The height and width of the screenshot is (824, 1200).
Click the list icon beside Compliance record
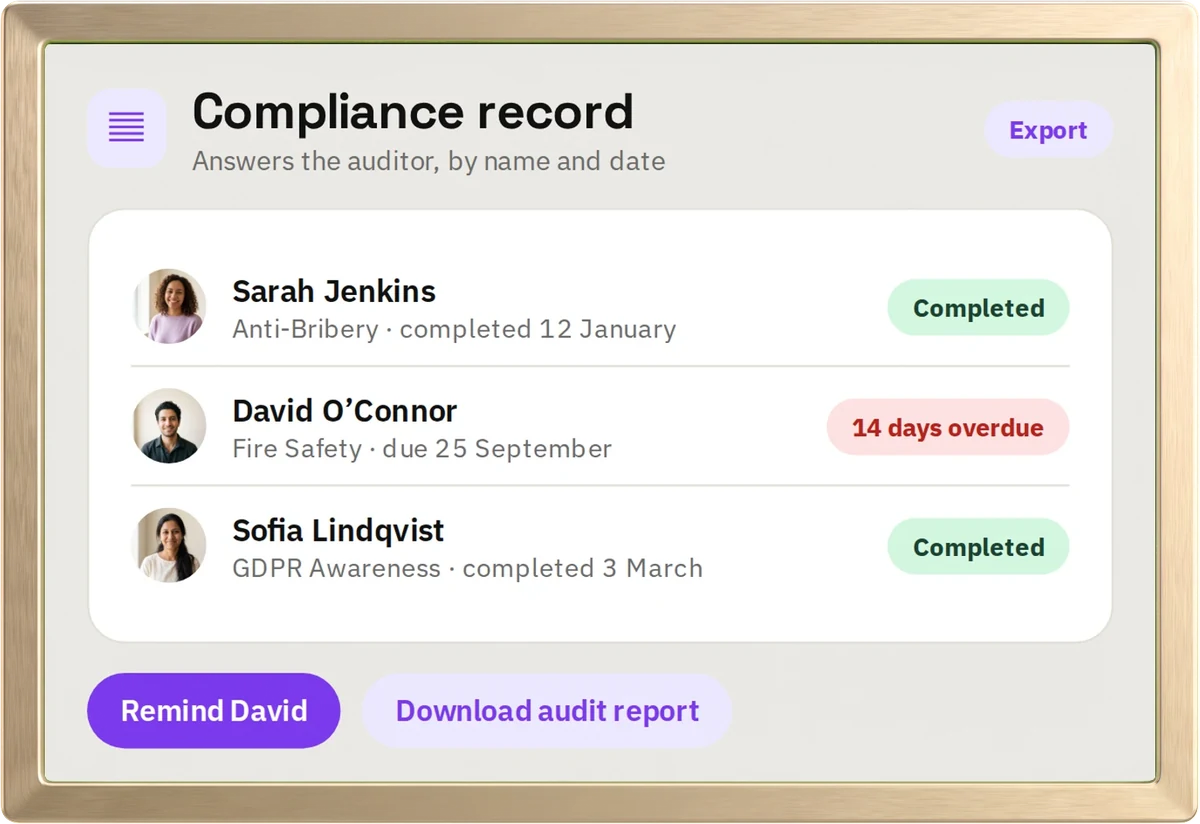pyautogui.click(x=127, y=127)
